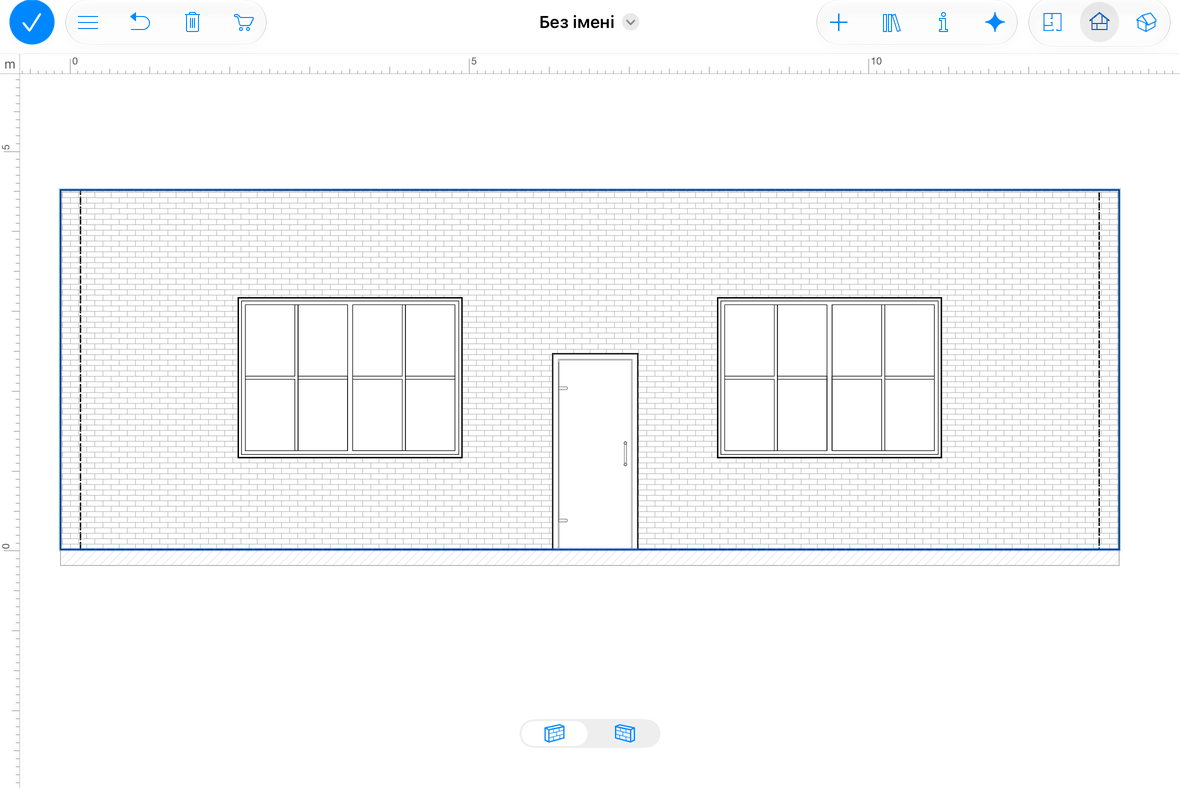Screen dimensions: 1180x788
Task: Open the AI sparkle assistant
Action: [x=995, y=23]
